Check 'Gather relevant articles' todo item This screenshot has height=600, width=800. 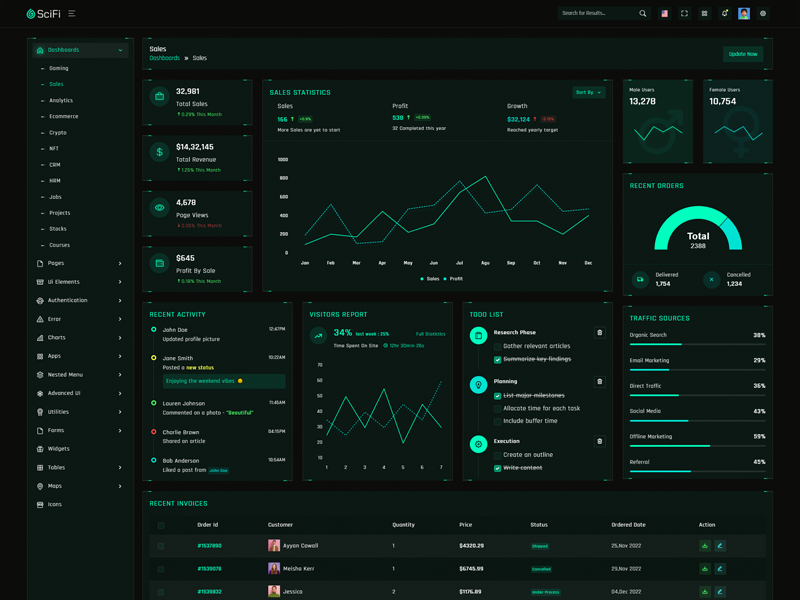497,347
